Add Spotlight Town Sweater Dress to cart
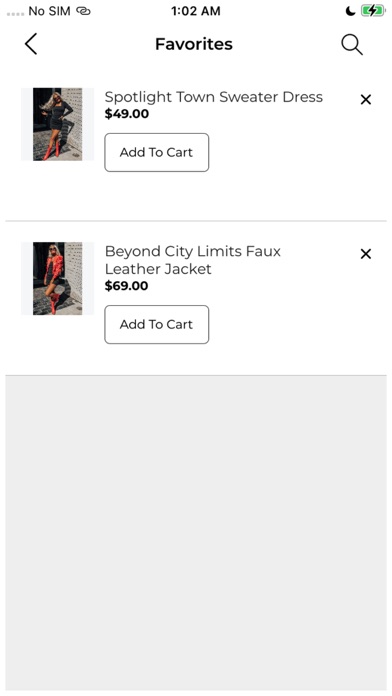This screenshot has height=696, width=392. tap(157, 152)
